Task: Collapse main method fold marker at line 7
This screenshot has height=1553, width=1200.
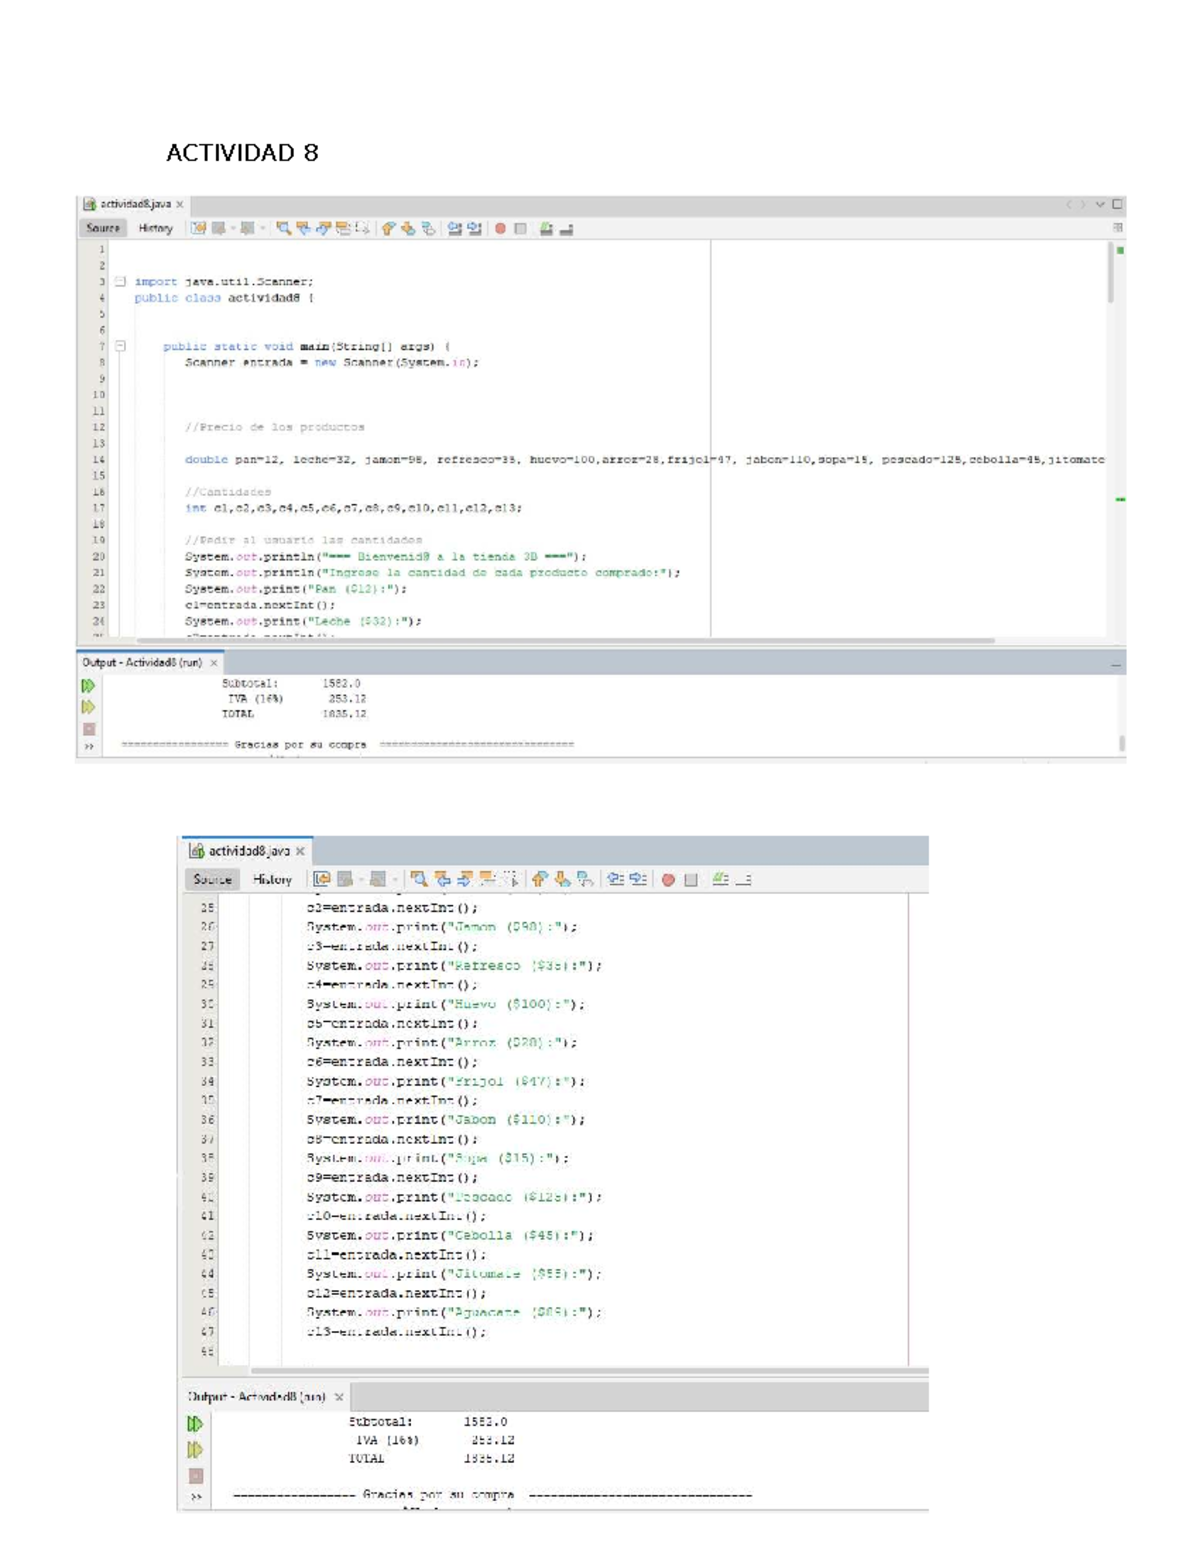Action: tap(120, 346)
